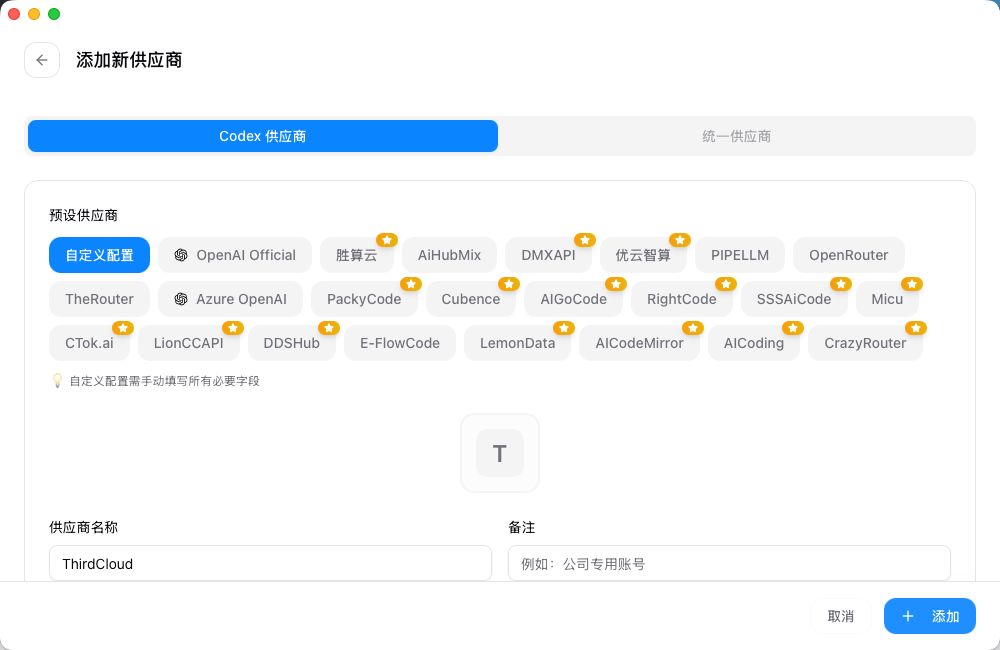
Task: Click the lightbulb hint icon
Action: click(57, 381)
